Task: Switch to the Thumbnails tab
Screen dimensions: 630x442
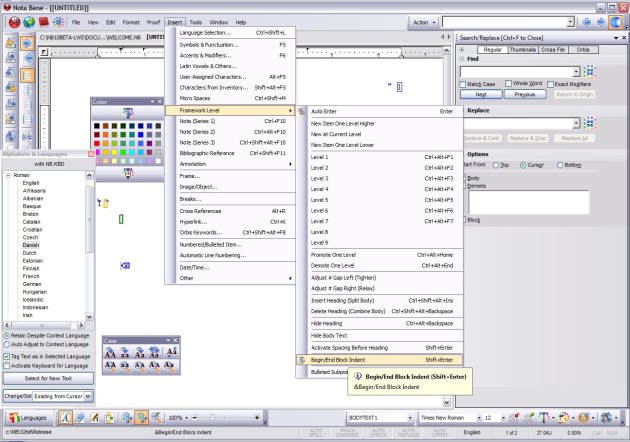Action: coord(523,50)
